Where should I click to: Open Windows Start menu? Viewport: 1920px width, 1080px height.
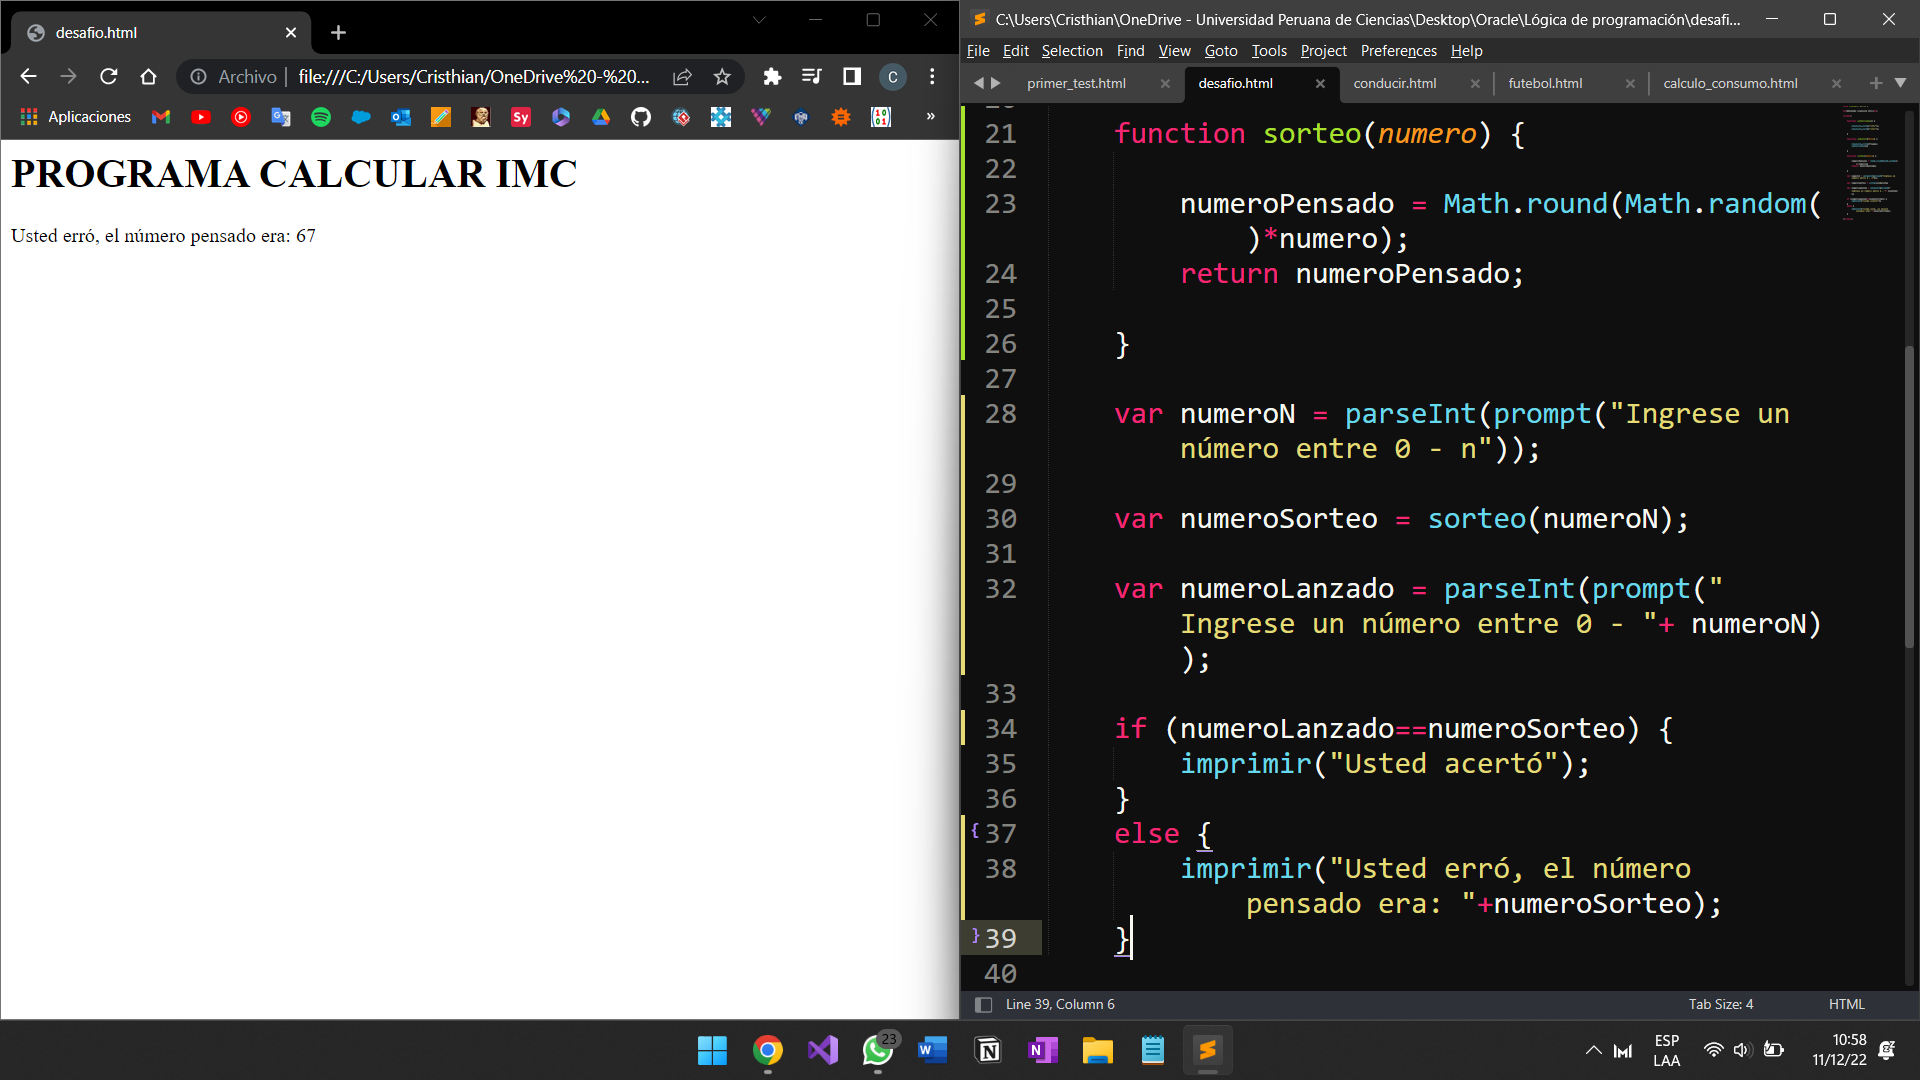point(712,1050)
